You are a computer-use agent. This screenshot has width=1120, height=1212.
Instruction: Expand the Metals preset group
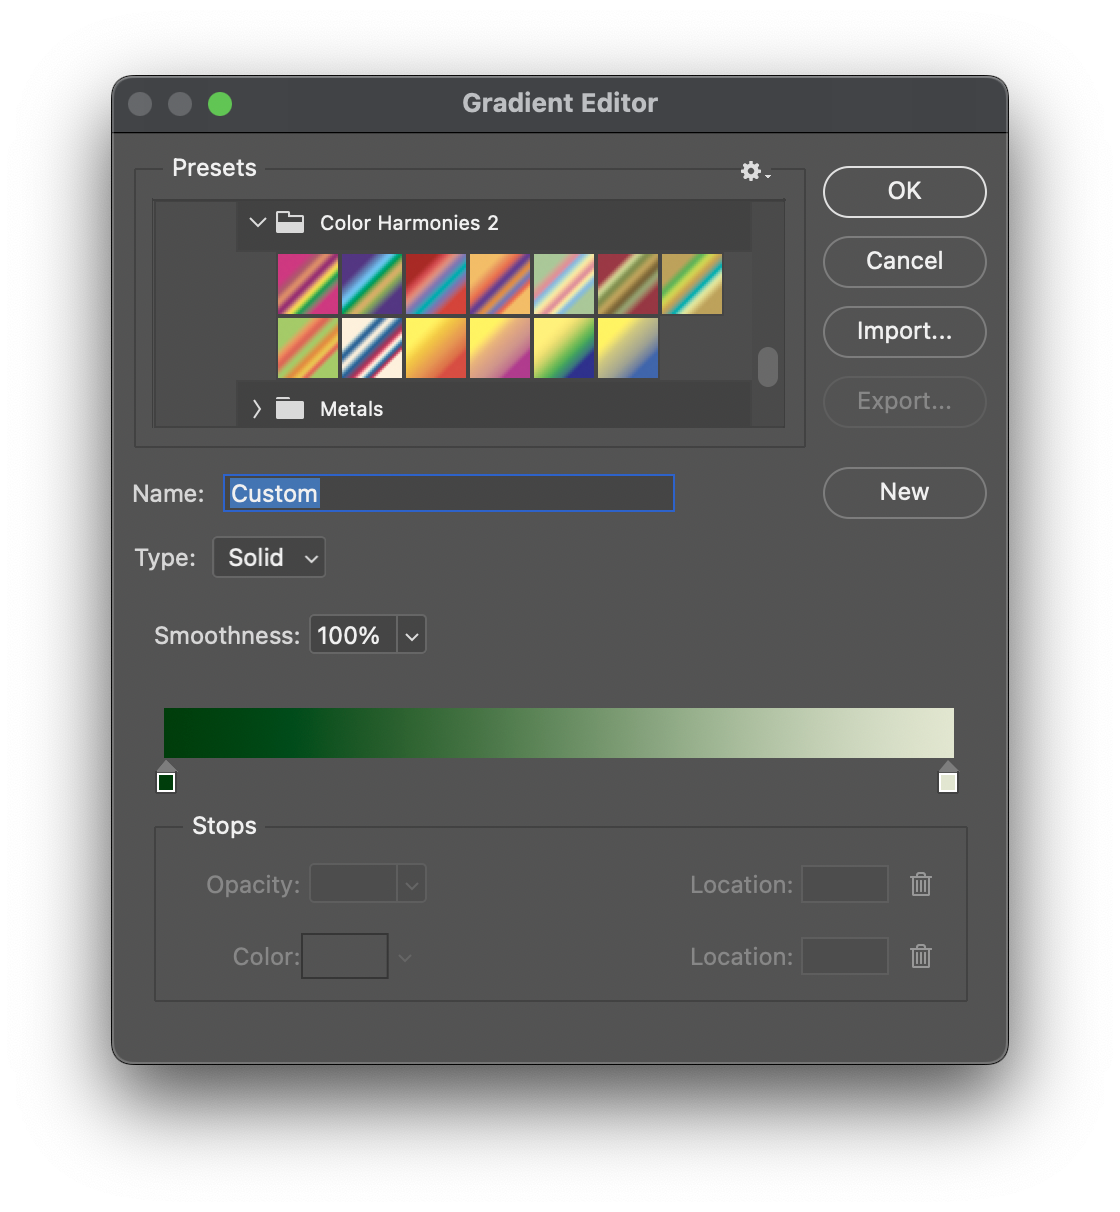[x=257, y=409]
